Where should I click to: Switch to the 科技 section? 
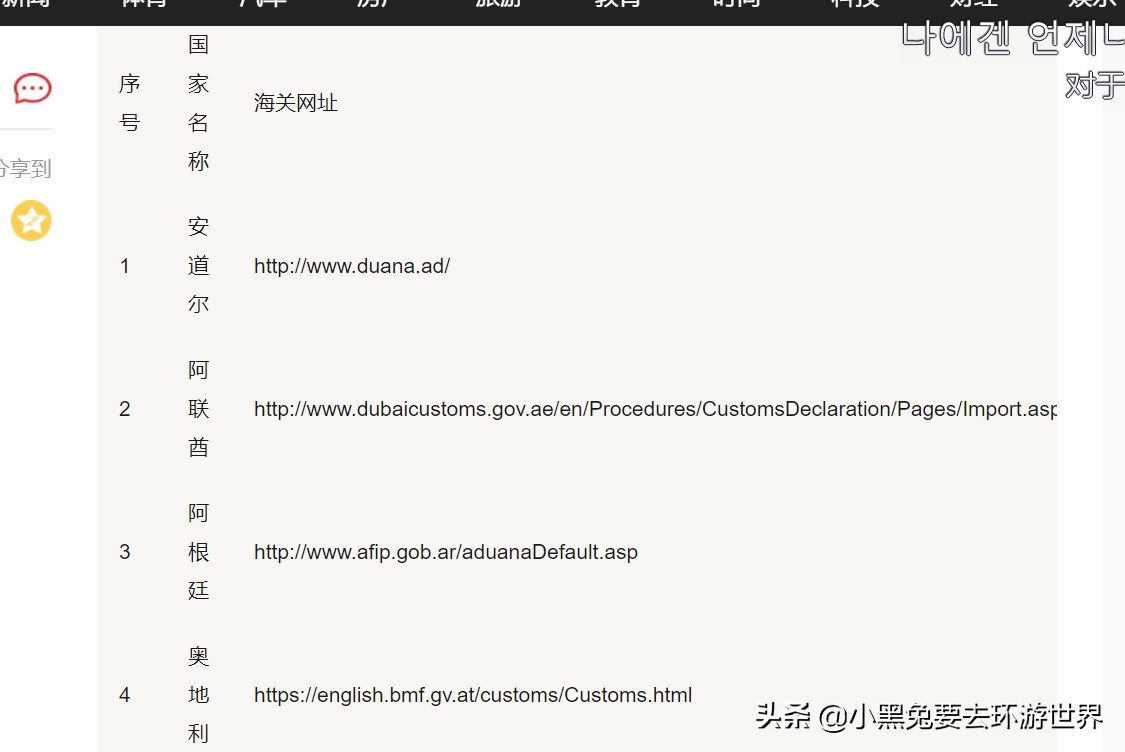pyautogui.click(x=853, y=6)
